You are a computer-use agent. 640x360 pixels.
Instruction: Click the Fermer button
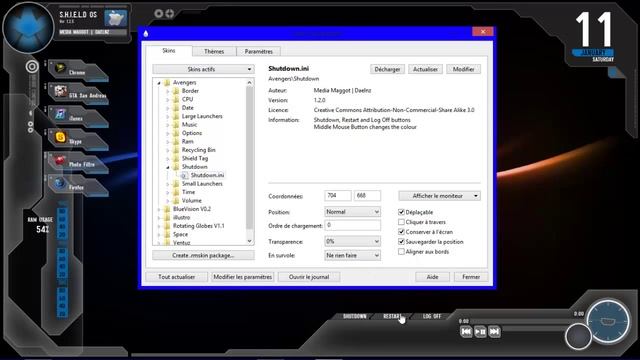[x=471, y=277]
